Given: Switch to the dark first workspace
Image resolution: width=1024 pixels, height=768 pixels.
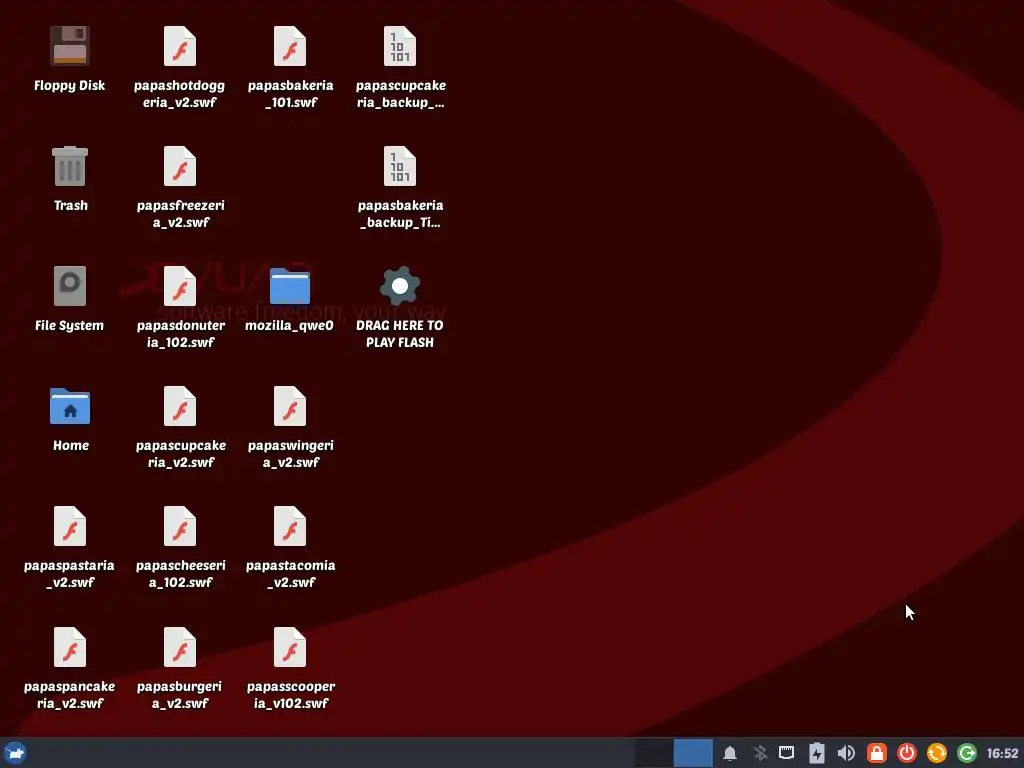Looking at the screenshot, I should click(654, 753).
